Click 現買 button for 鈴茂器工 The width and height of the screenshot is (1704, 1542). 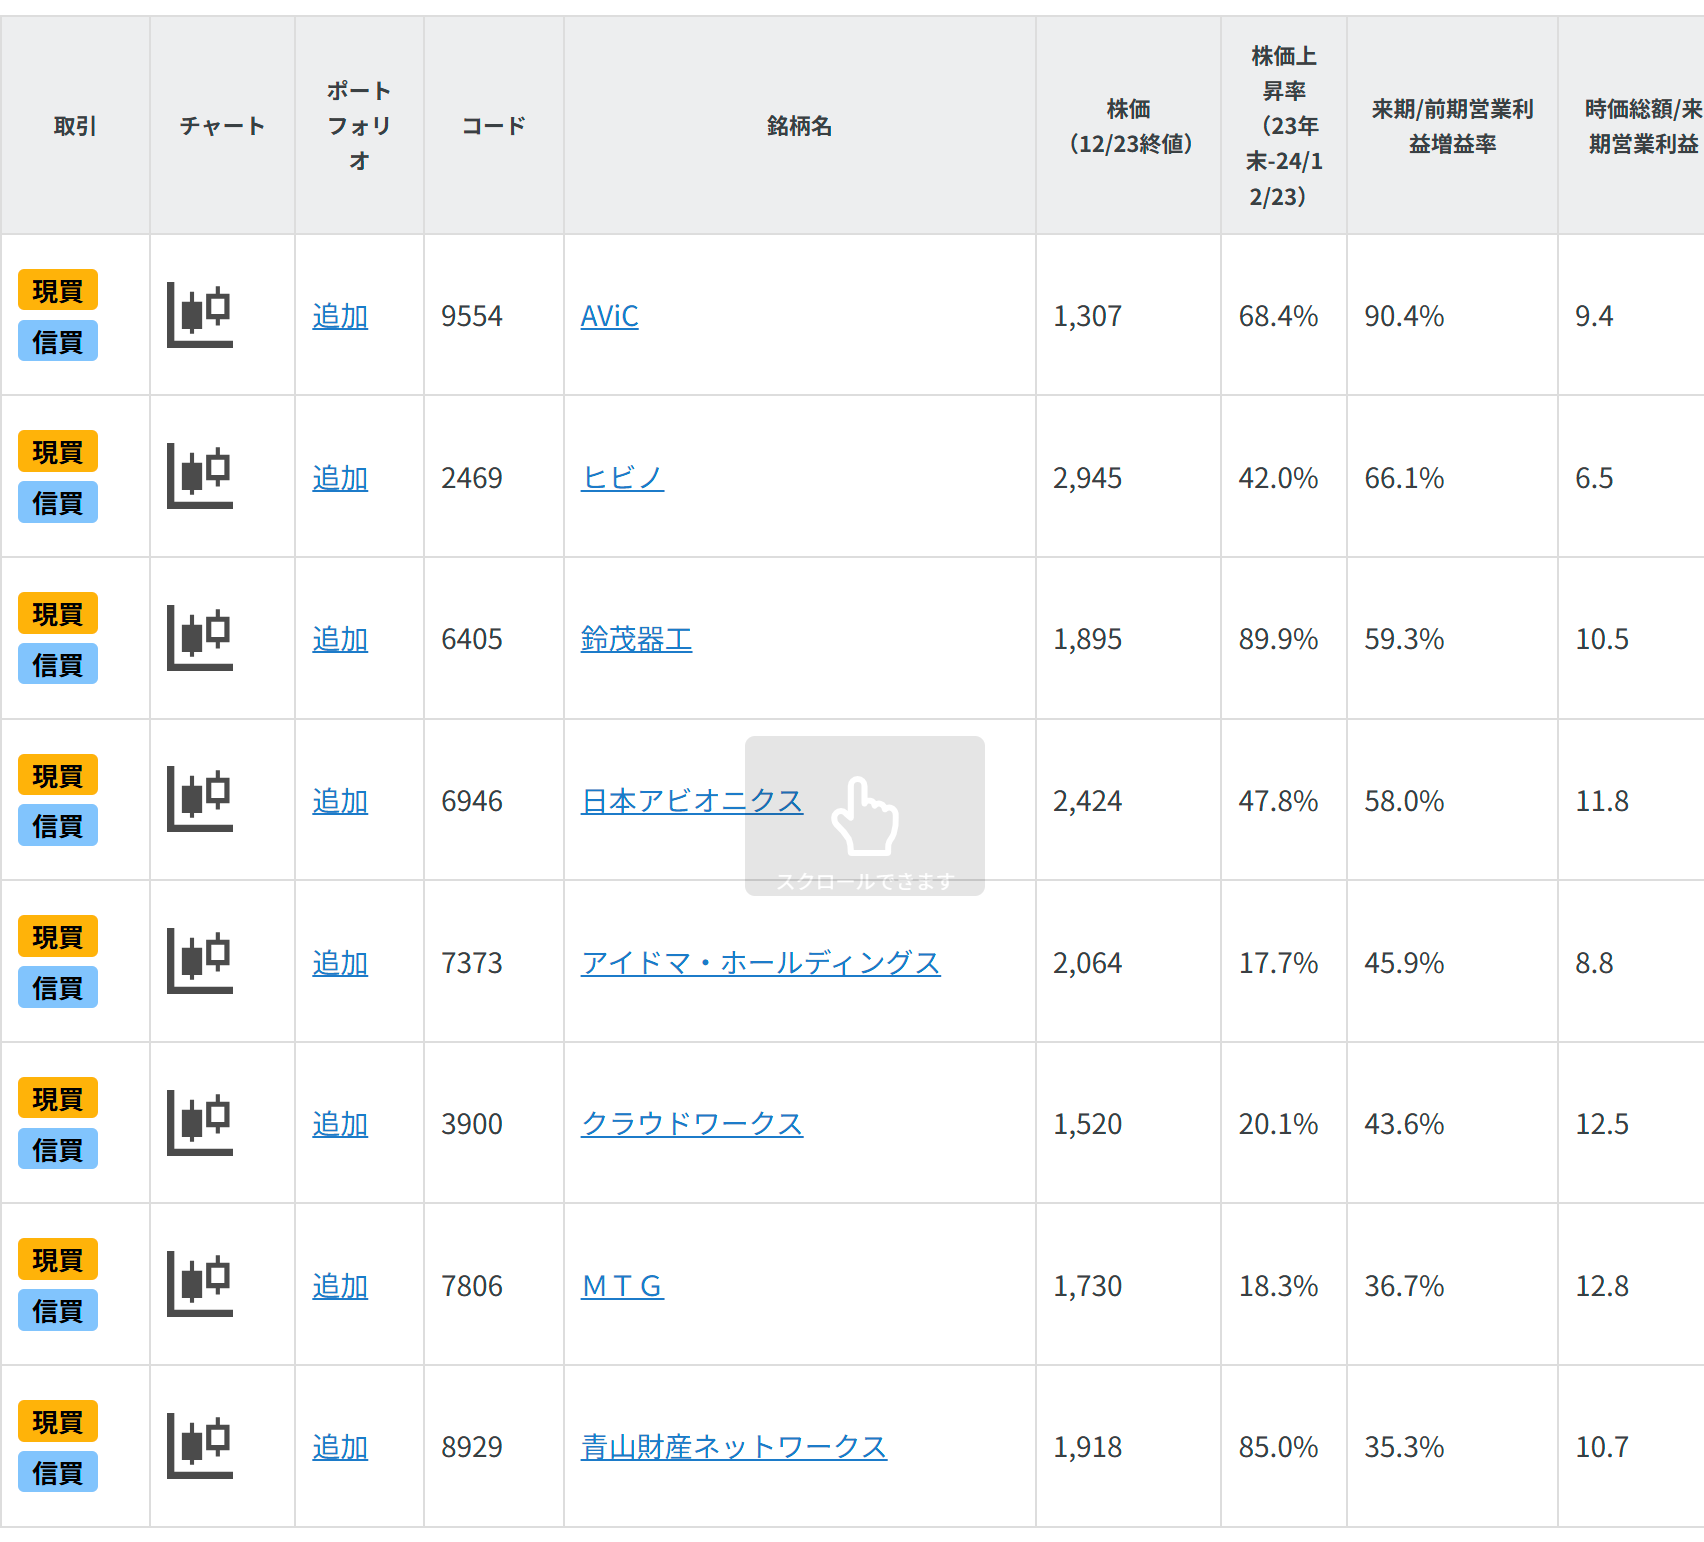(58, 613)
